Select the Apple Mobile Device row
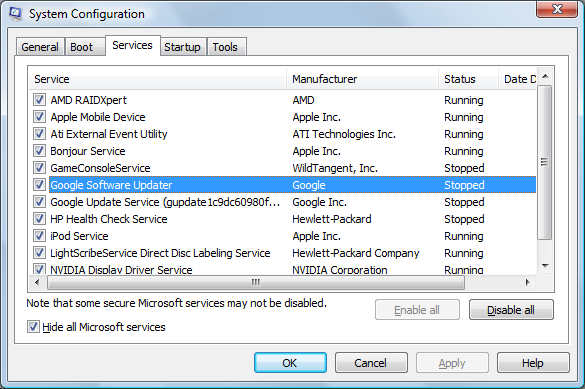The width and height of the screenshot is (585, 389). click(x=283, y=117)
